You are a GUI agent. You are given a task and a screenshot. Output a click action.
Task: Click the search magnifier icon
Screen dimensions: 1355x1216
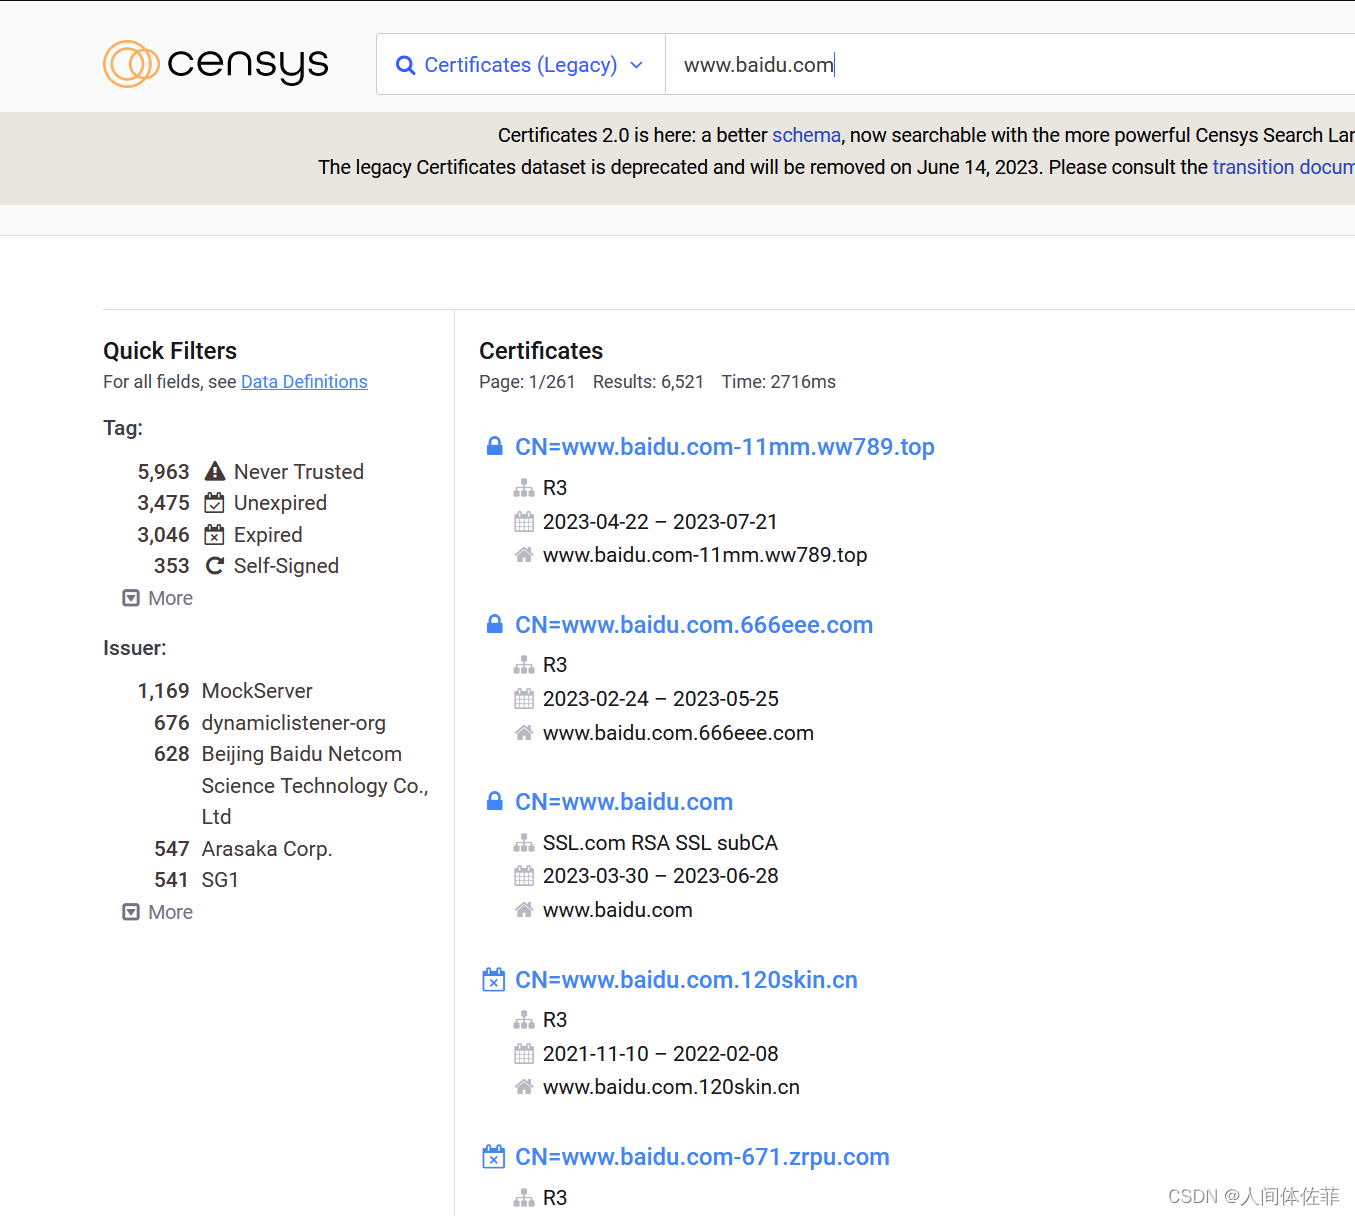tap(405, 65)
